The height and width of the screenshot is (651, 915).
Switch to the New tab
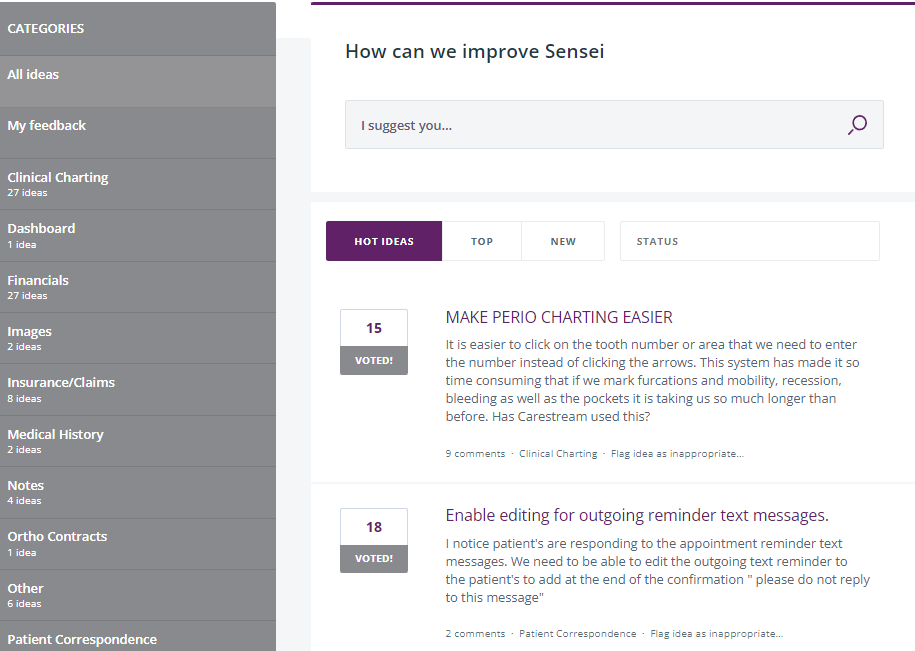point(563,241)
